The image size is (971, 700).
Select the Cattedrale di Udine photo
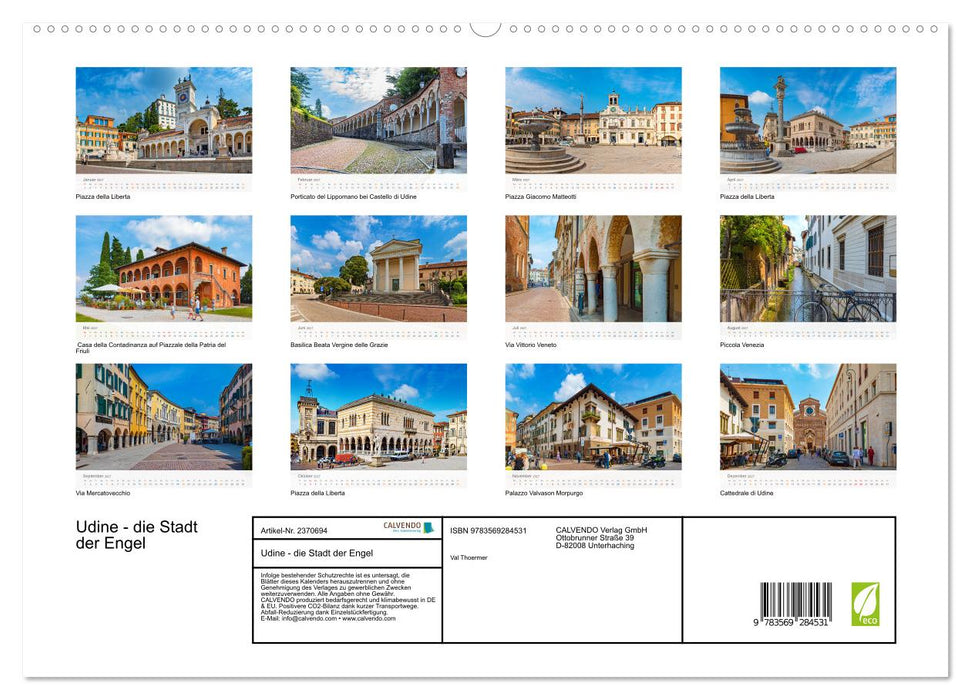808,416
